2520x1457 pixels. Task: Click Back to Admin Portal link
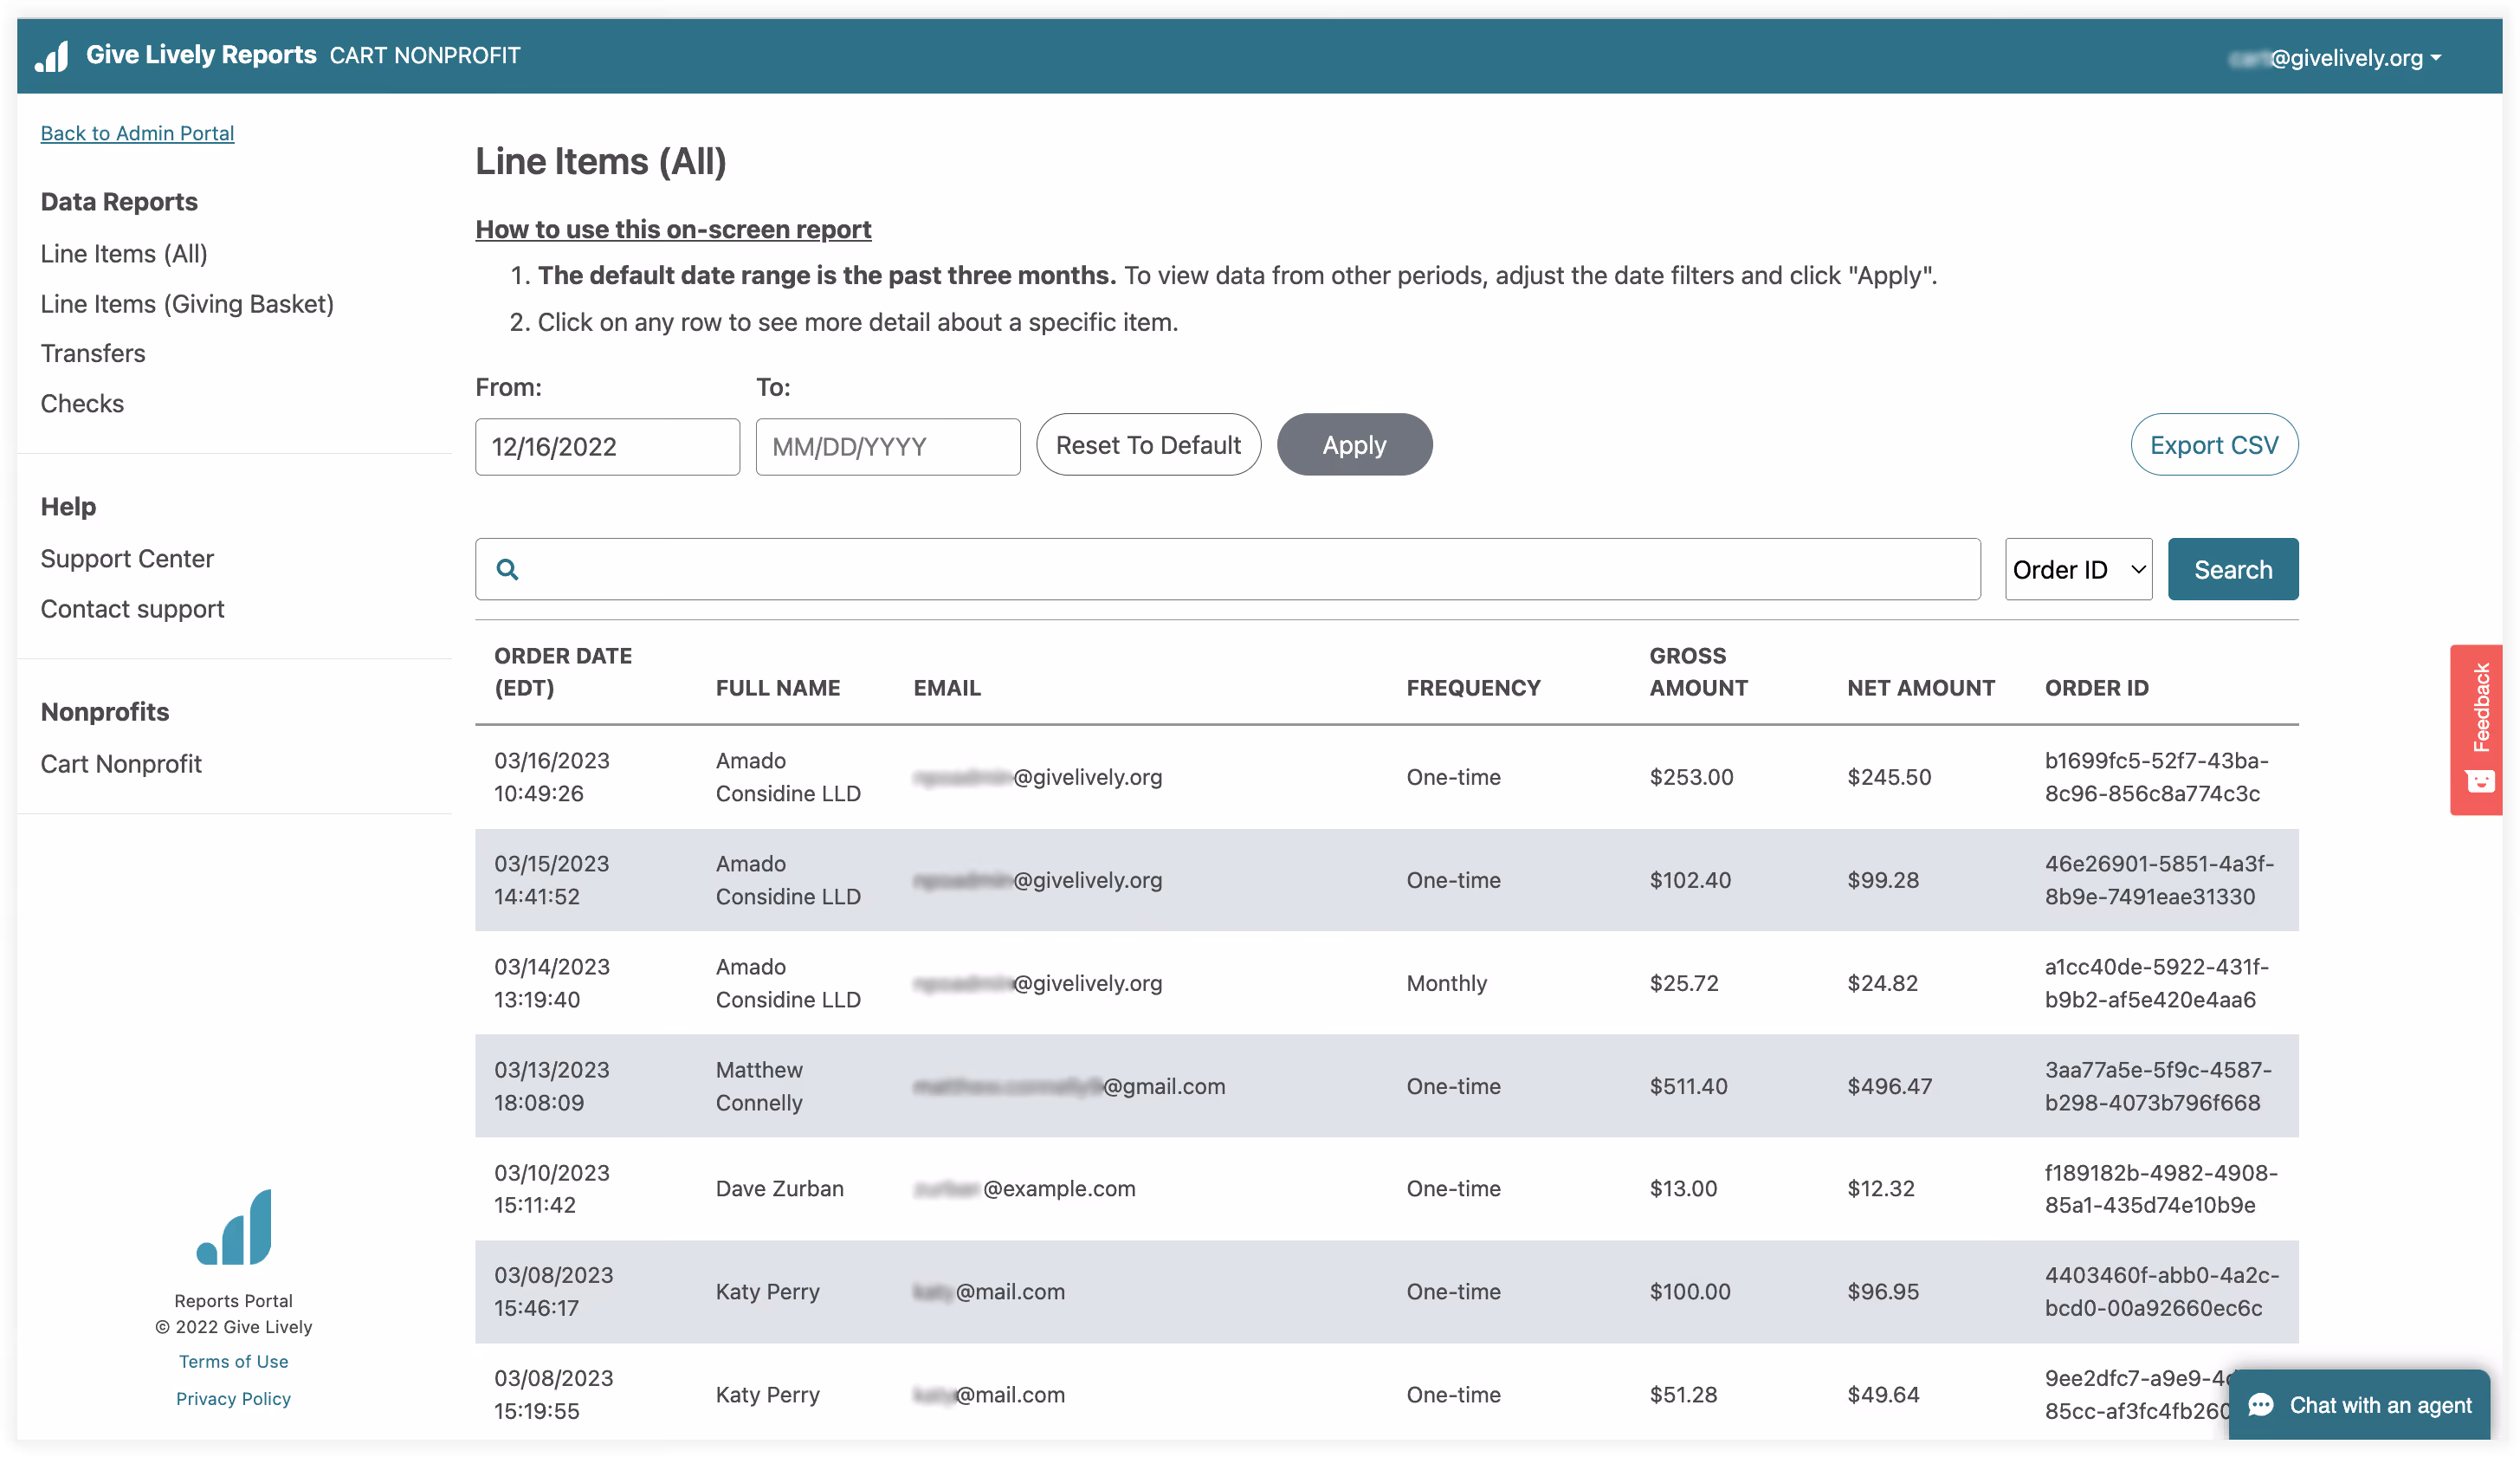(137, 133)
